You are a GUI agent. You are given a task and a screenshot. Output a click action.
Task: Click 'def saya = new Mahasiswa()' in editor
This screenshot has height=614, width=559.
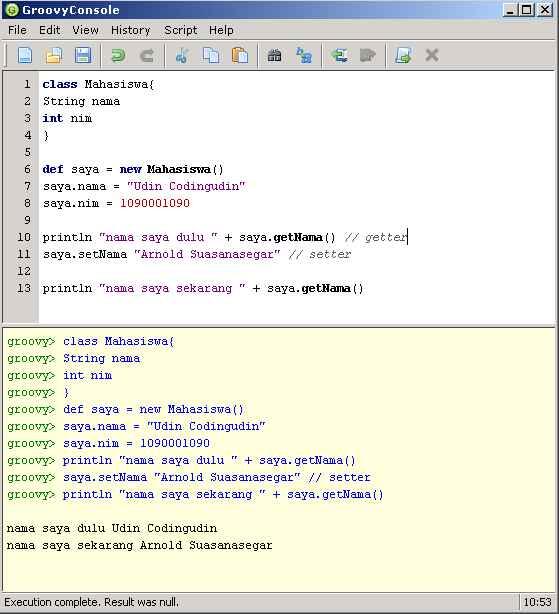point(133,170)
